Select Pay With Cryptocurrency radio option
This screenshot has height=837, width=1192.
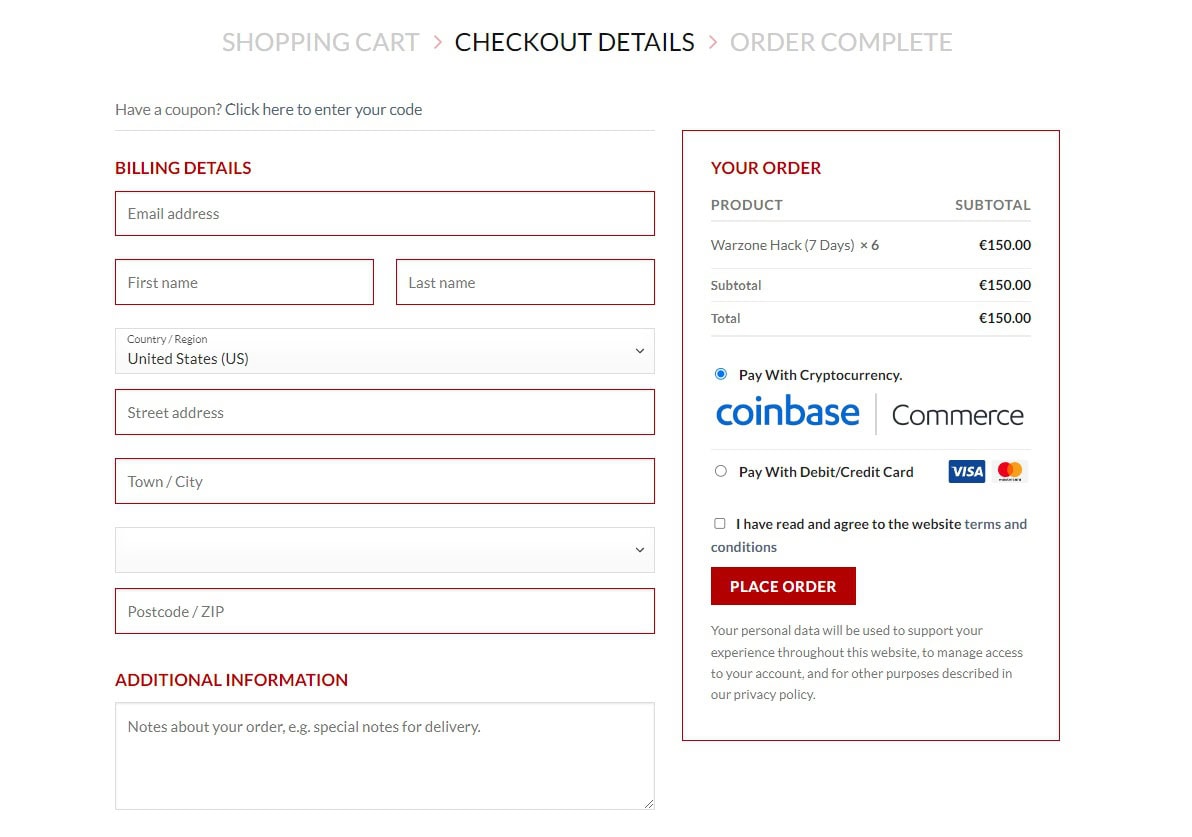tap(721, 374)
